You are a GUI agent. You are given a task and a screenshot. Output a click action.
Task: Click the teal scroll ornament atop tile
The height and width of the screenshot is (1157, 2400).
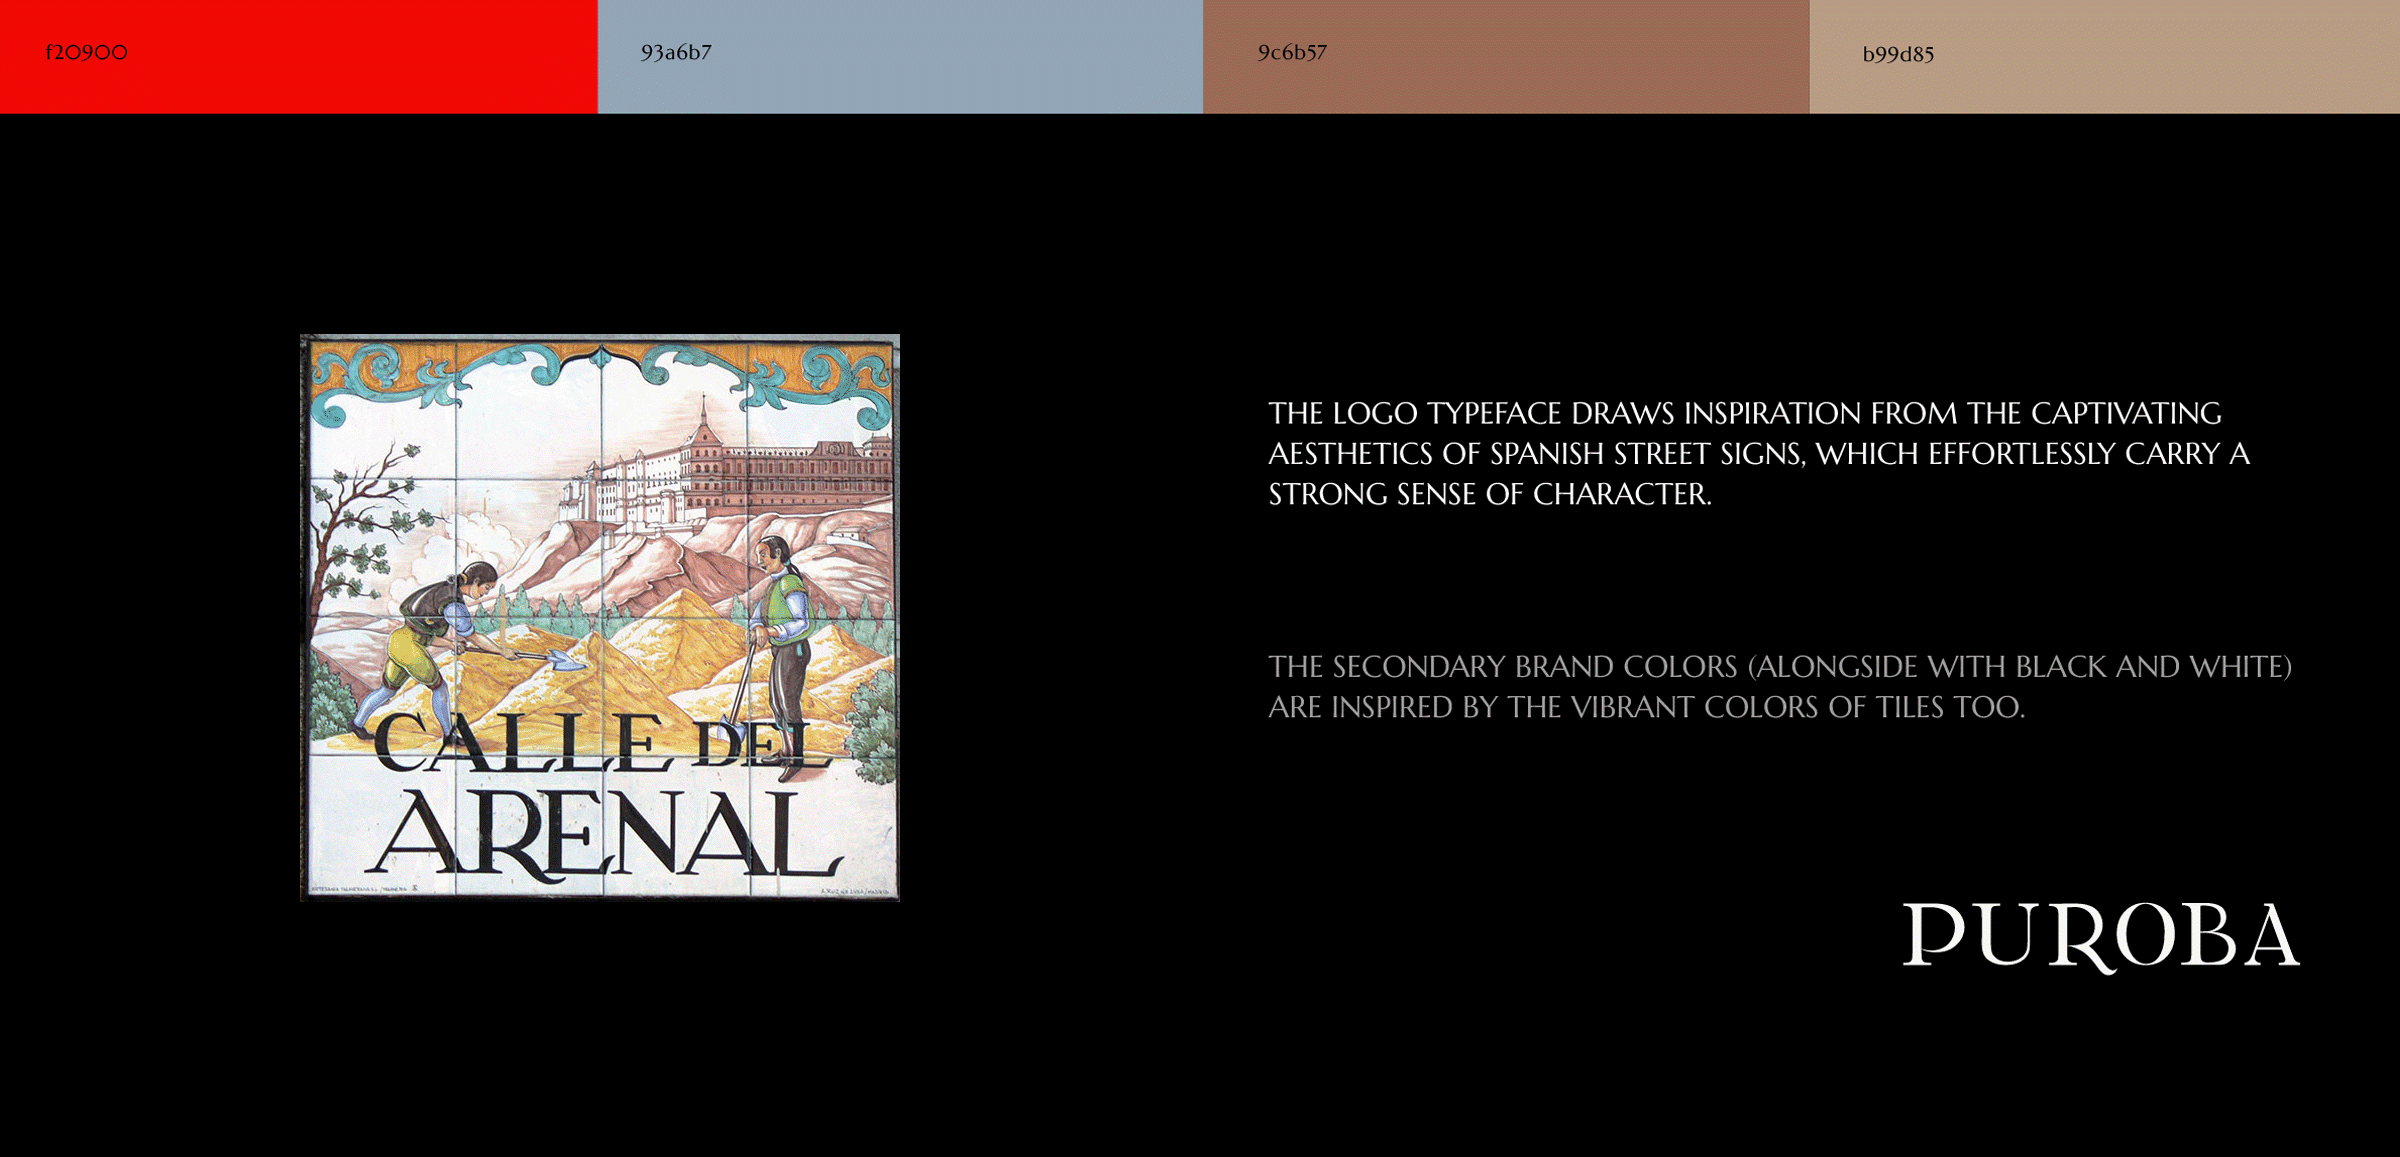pyautogui.click(x=600, y=372)
